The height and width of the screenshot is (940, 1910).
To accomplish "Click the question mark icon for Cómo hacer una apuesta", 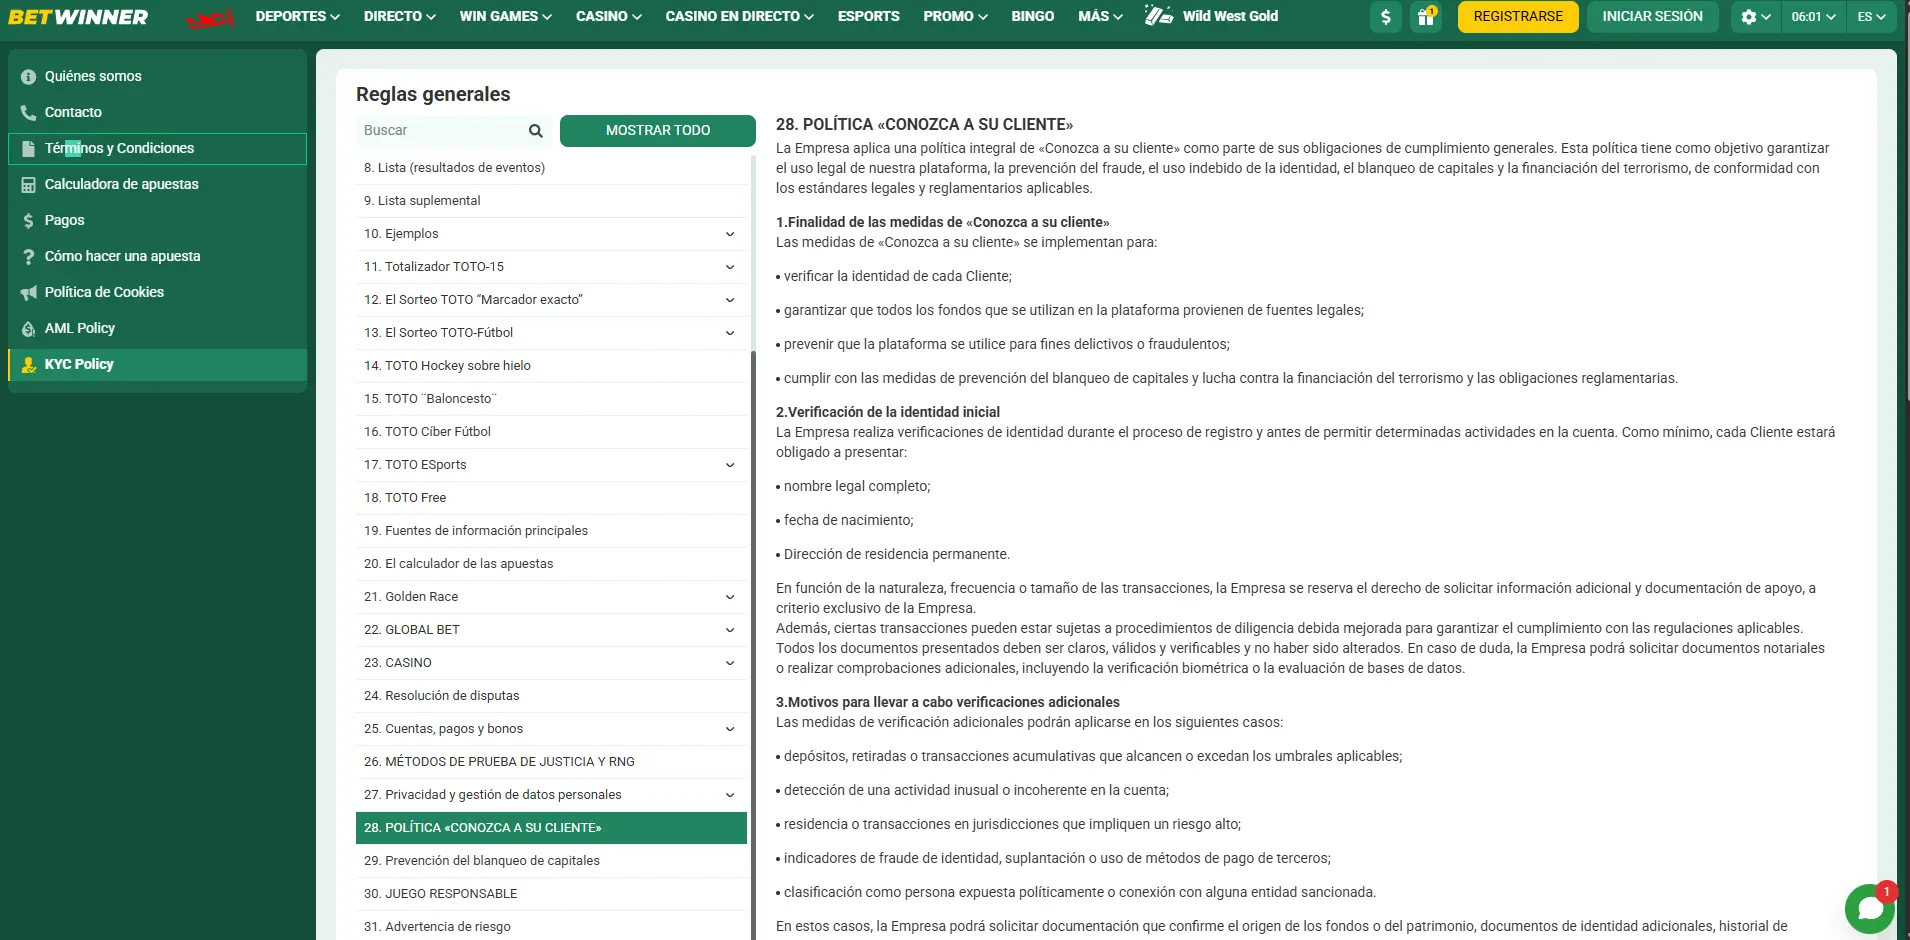I will (x=28, y=257).
